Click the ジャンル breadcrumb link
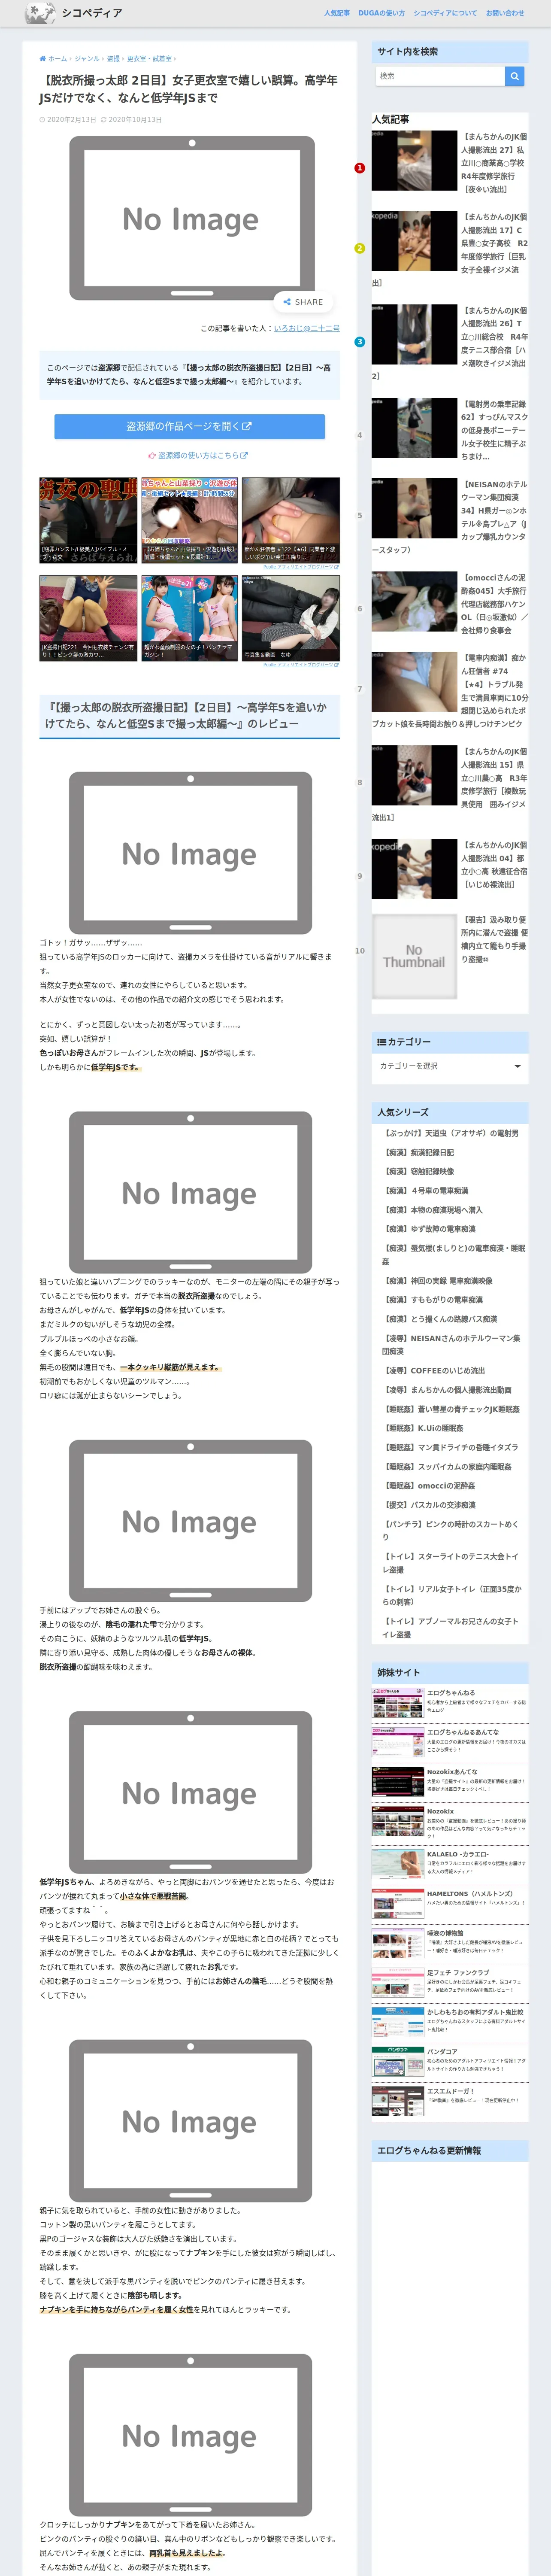 (87, 59)
